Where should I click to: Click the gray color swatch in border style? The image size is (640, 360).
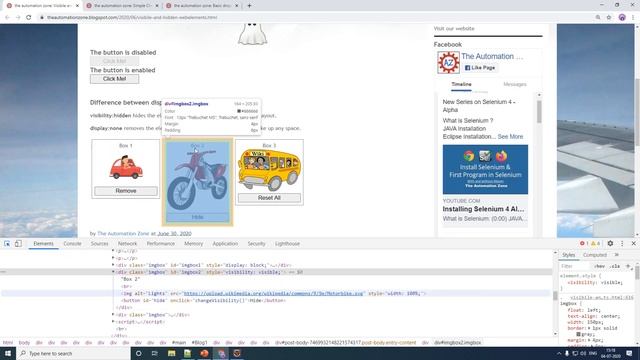[578, 334]
